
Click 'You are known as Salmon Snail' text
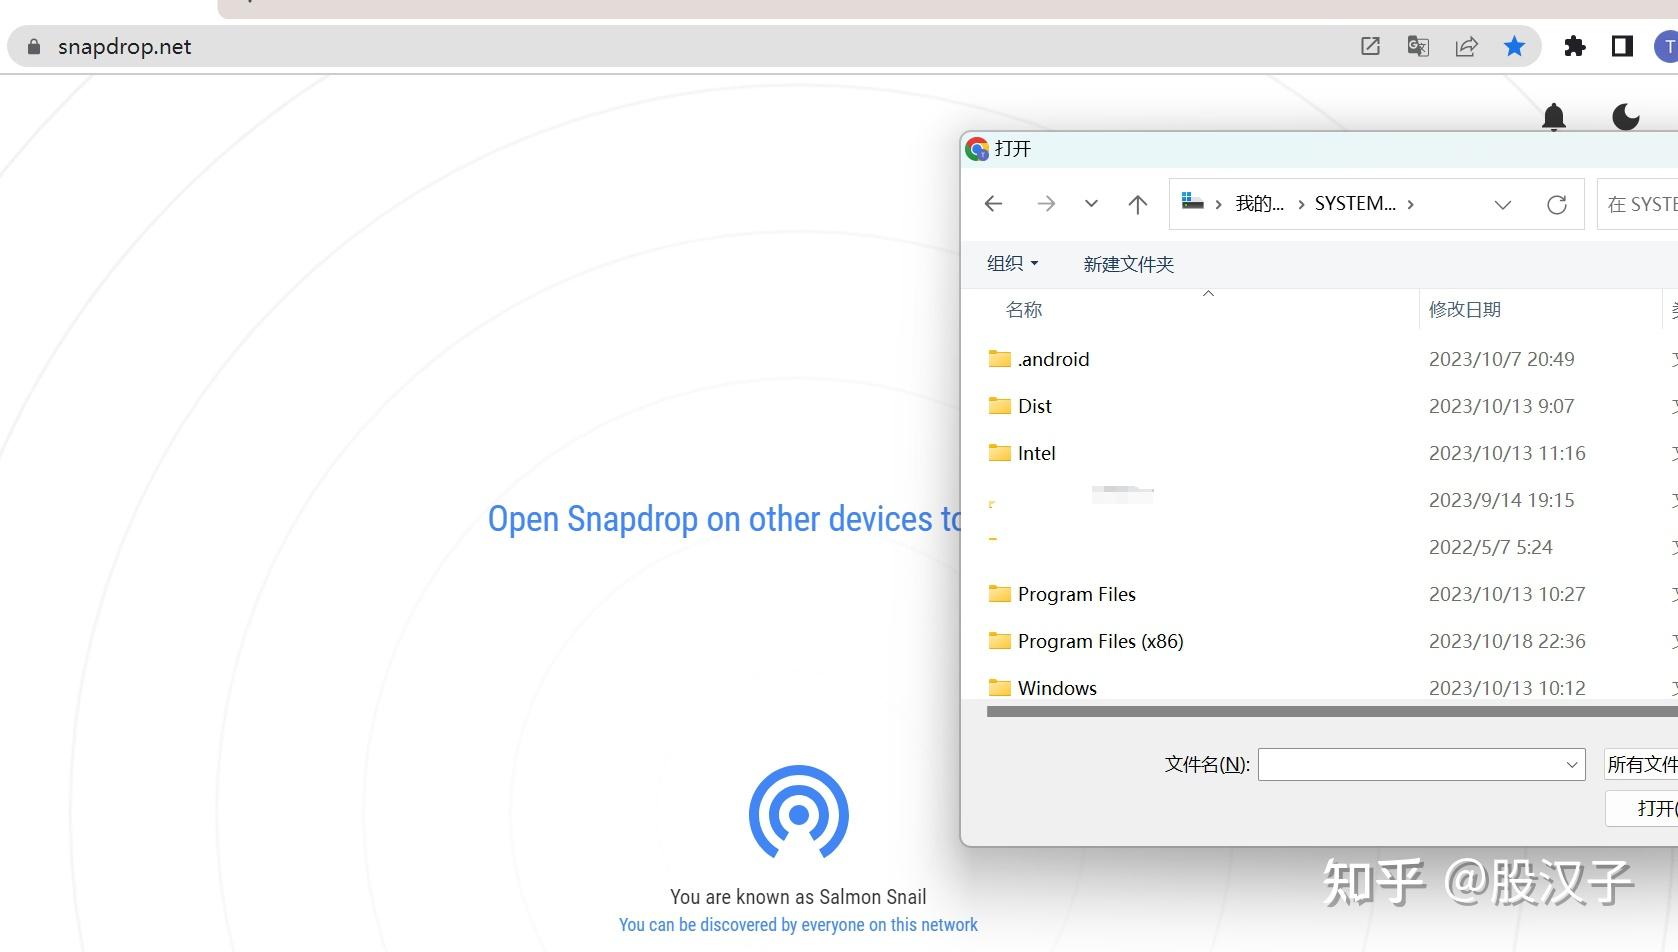tap(798, 897)
